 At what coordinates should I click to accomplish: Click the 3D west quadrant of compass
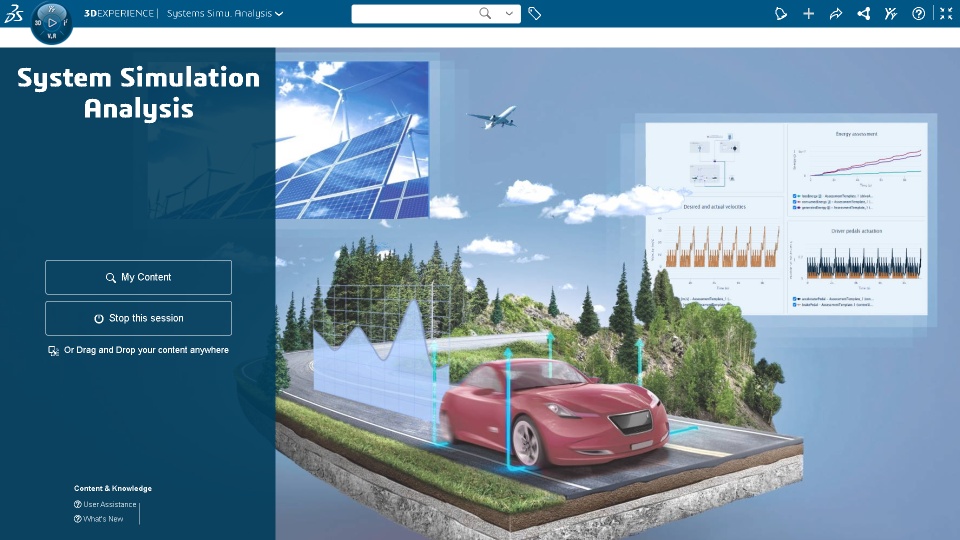(x=38, y=23)
